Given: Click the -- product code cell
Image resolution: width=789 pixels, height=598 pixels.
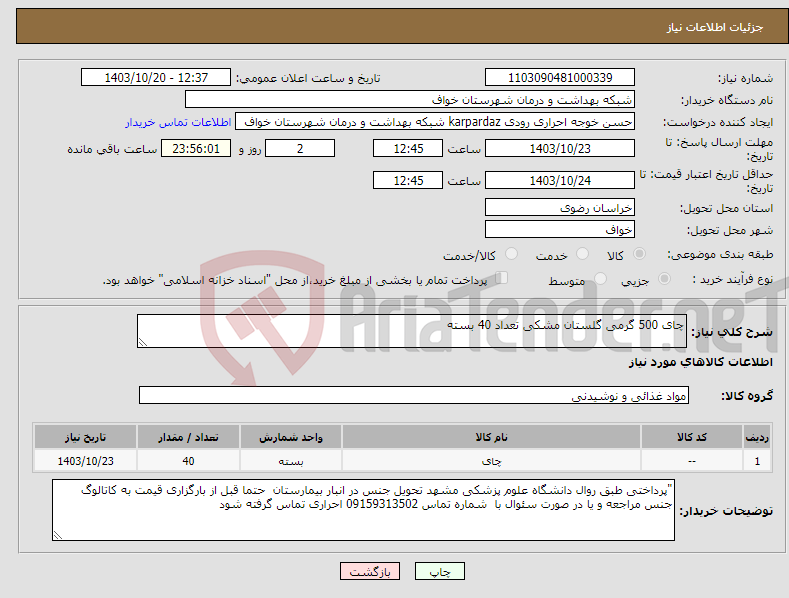Looking at the screenshot, I should coord(692,461).
